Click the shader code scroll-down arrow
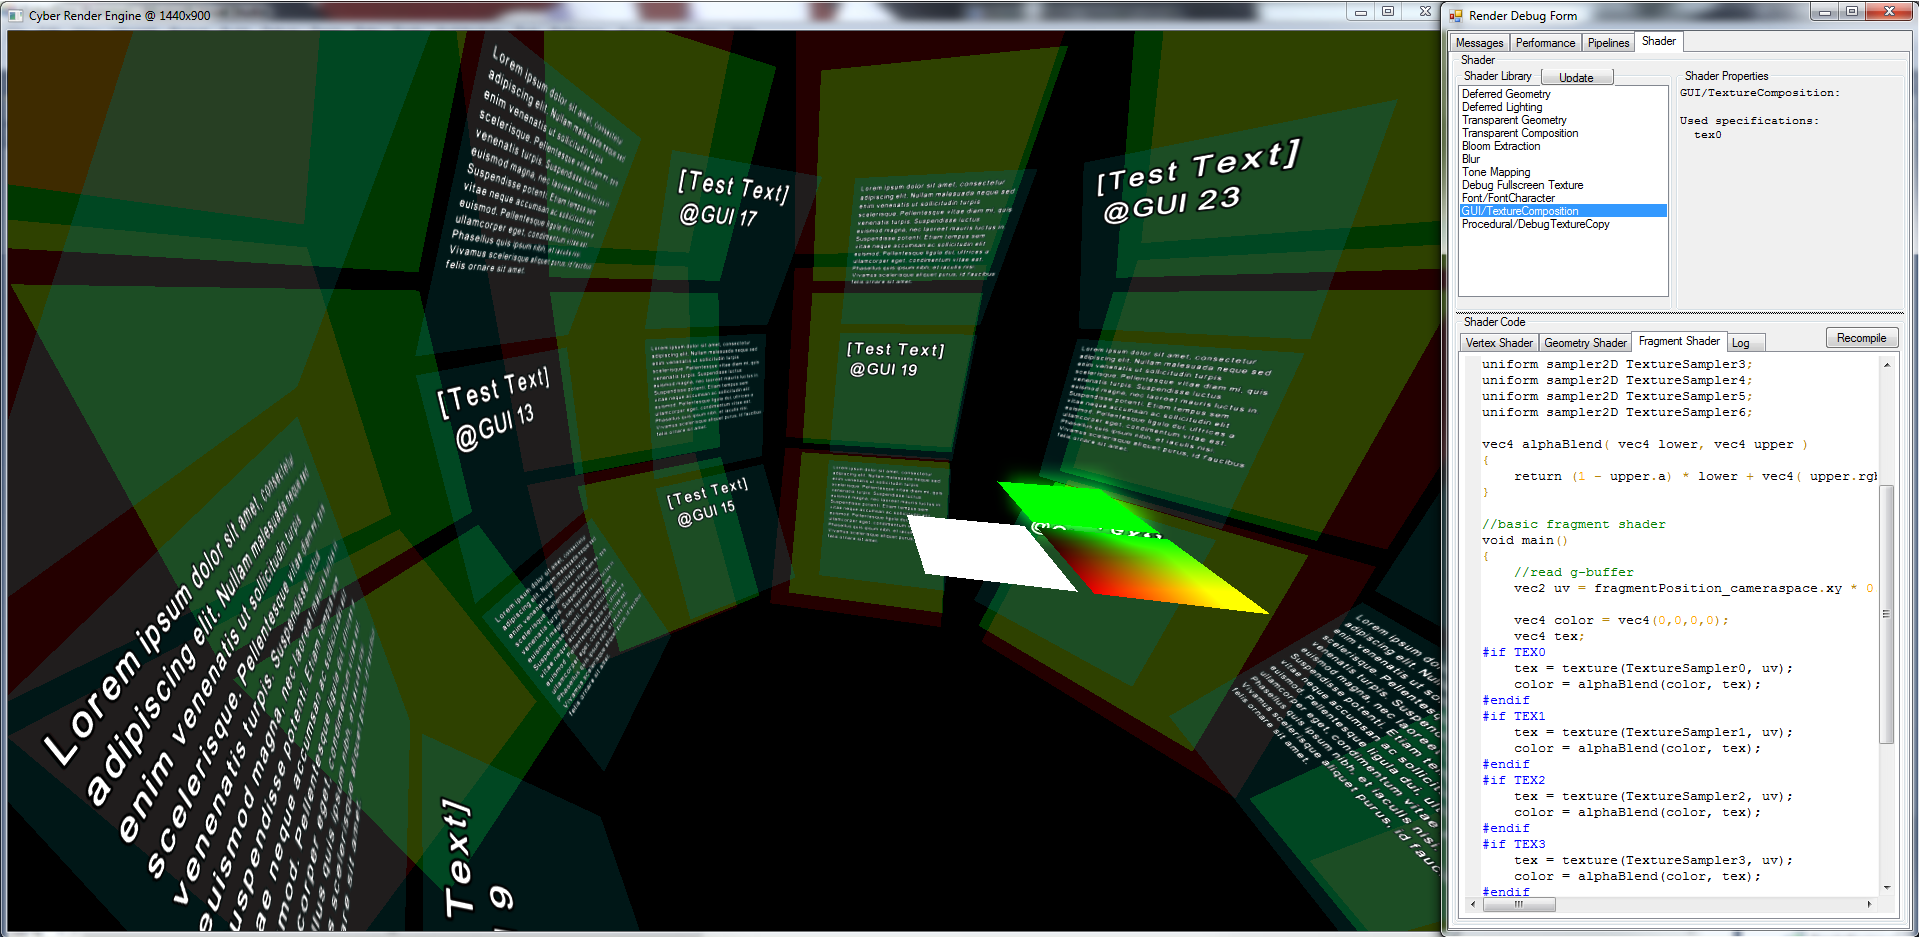 click(x=1887, y=887)
